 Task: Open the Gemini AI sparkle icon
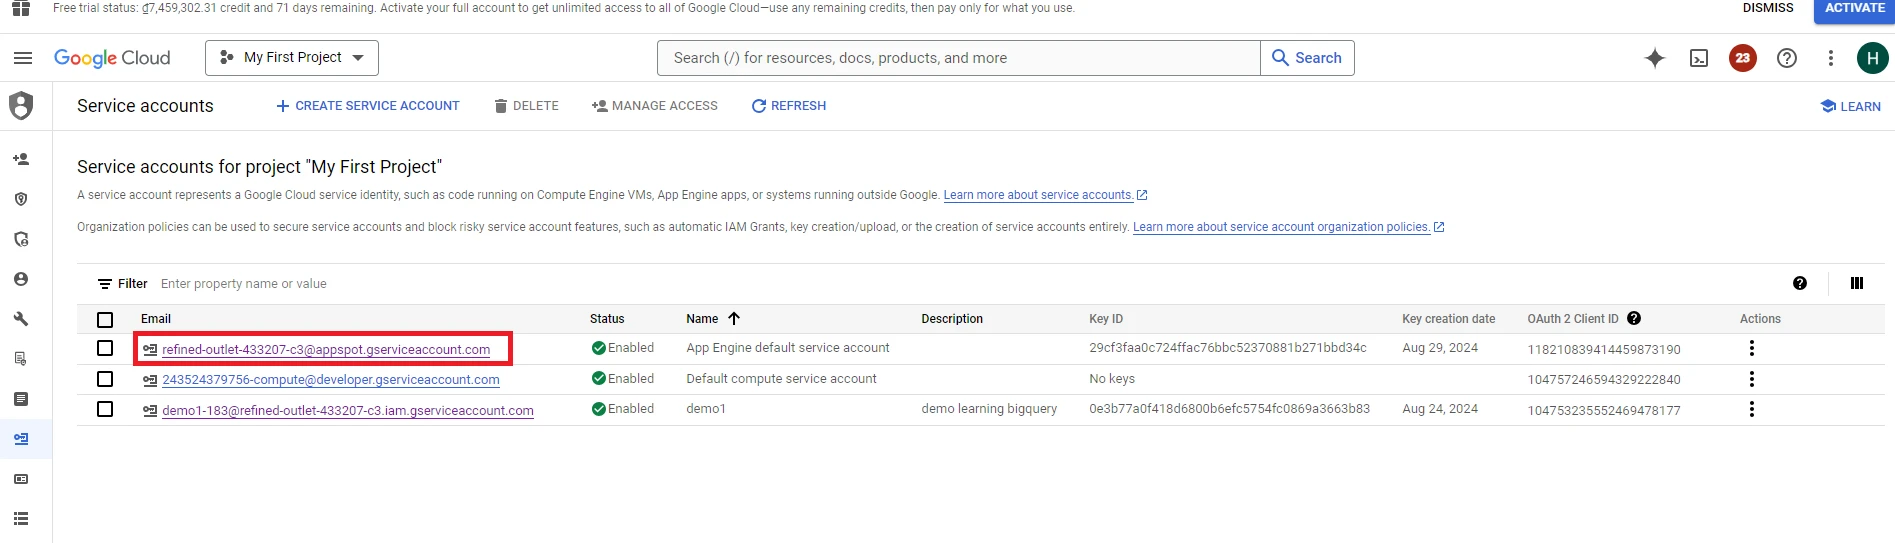[x=1655, y=58]
